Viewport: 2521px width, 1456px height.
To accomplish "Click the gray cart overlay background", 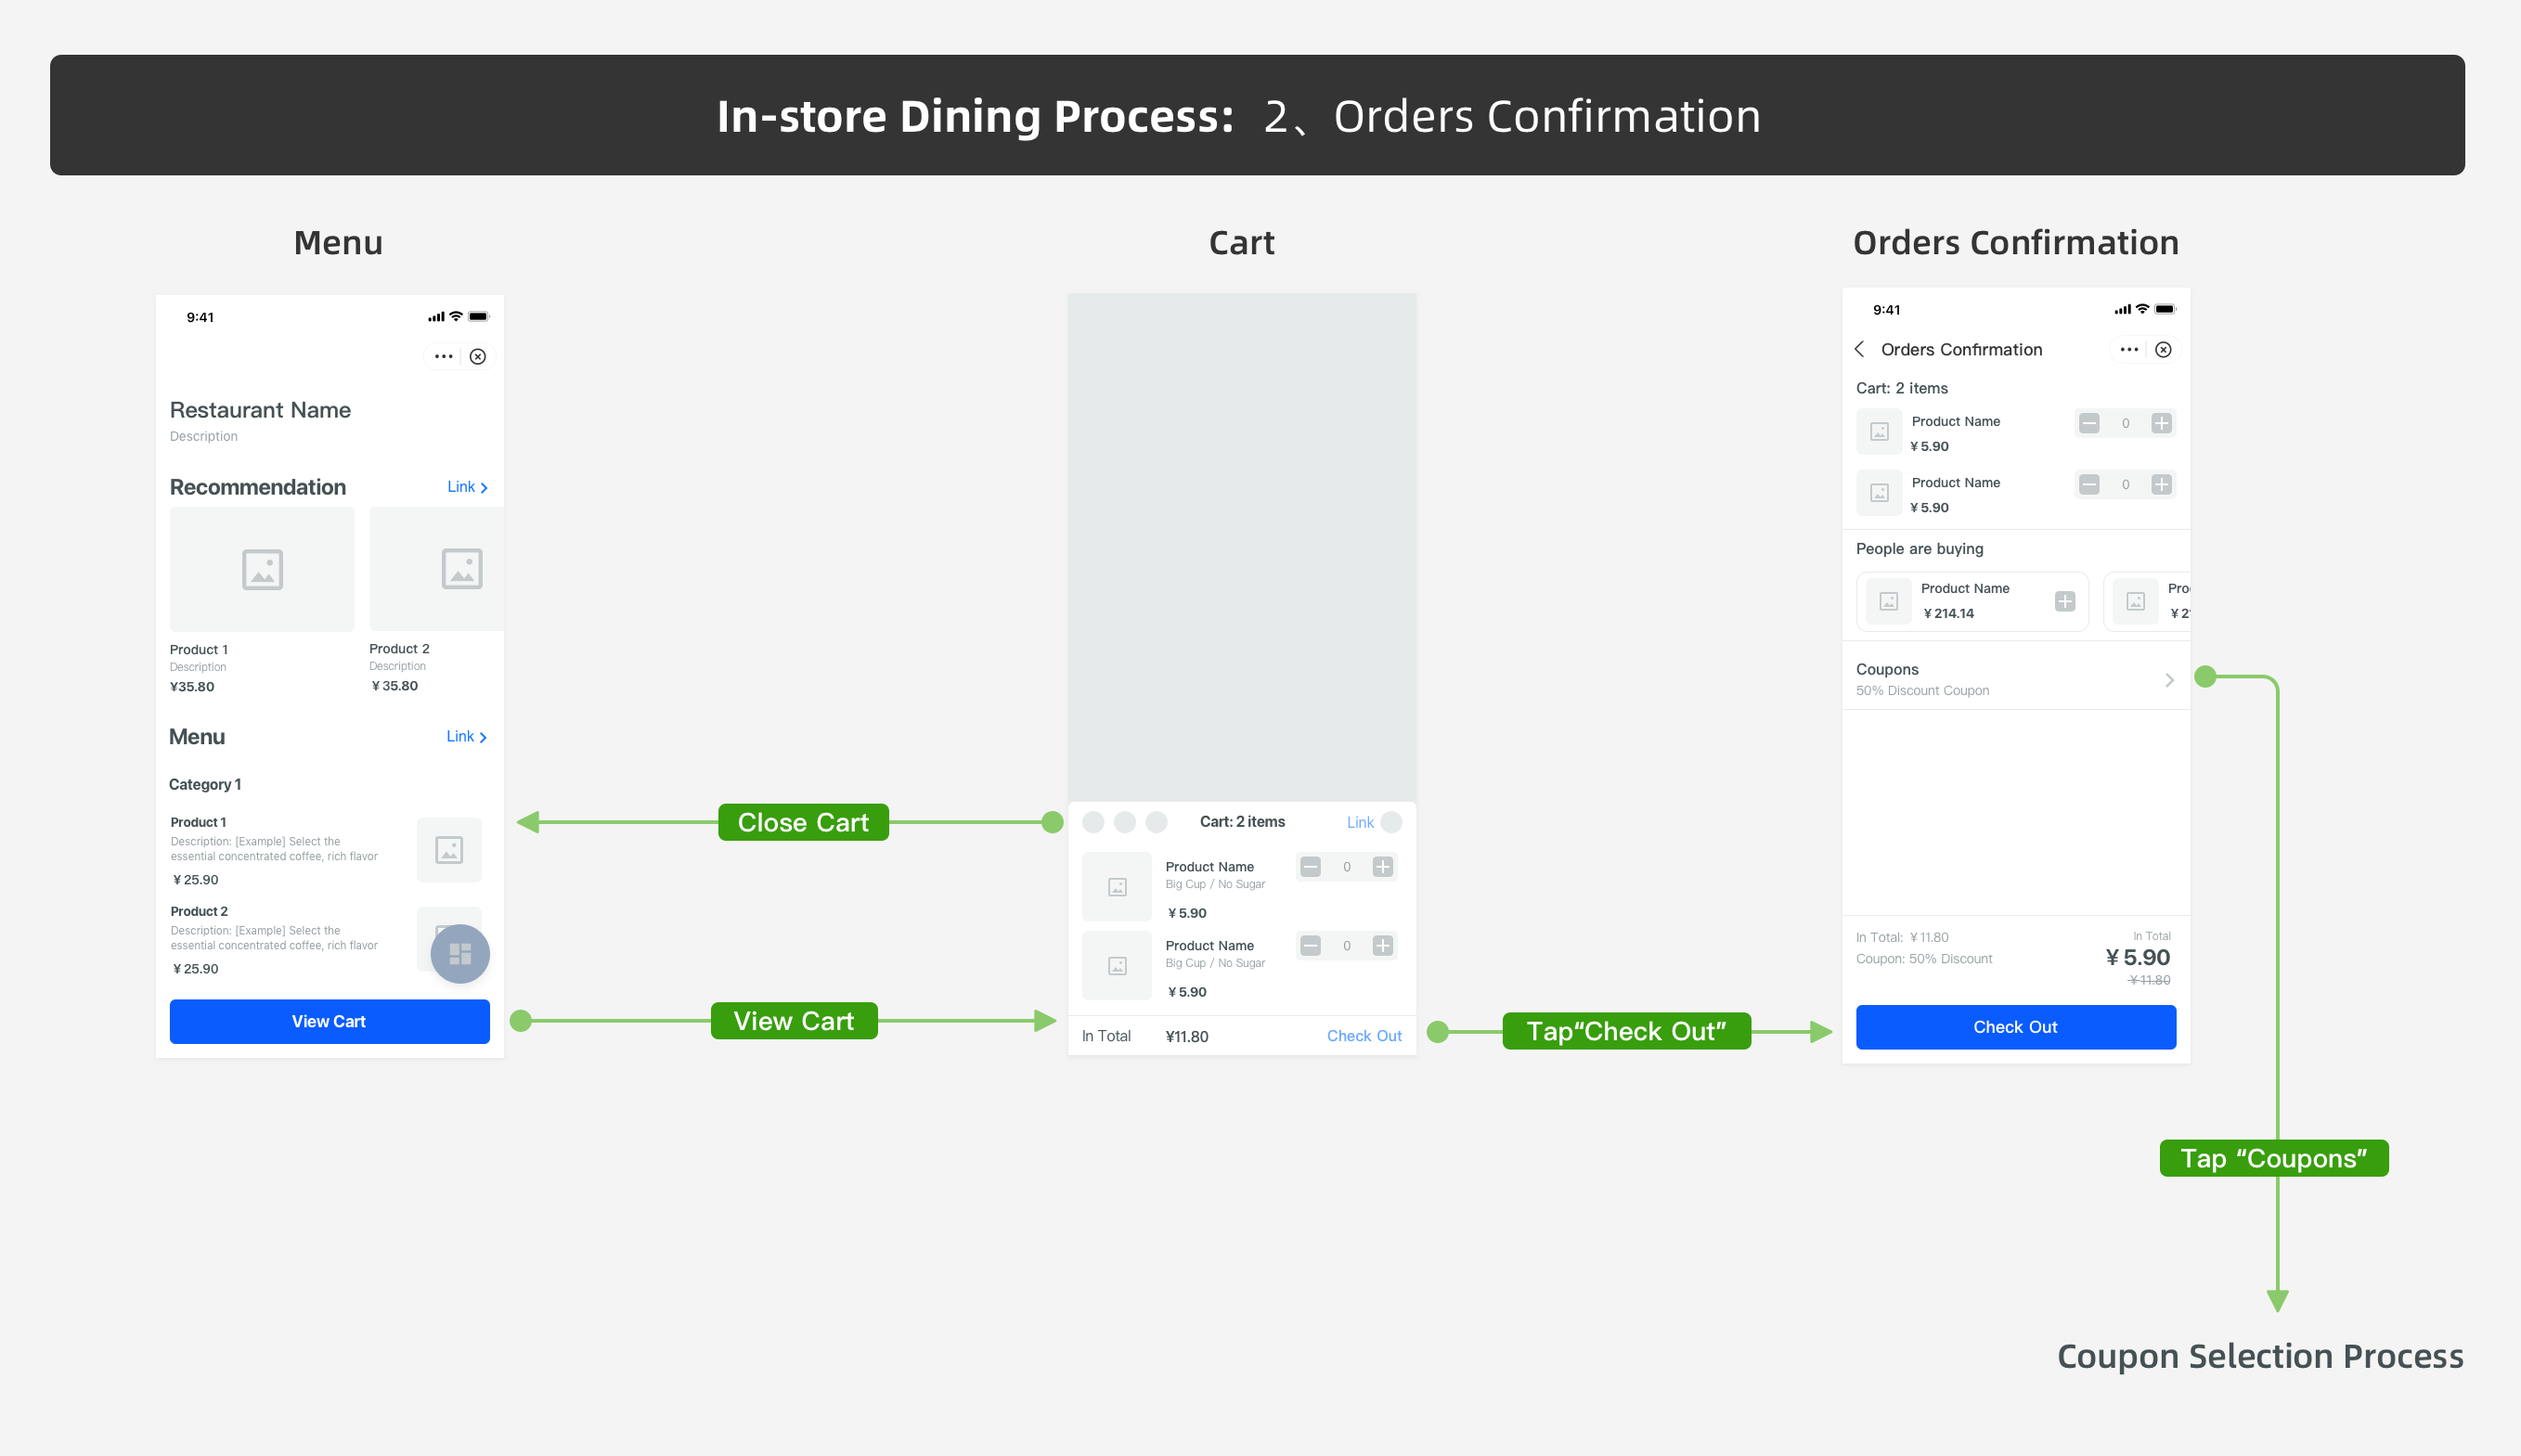I will tap(1241, 546).
